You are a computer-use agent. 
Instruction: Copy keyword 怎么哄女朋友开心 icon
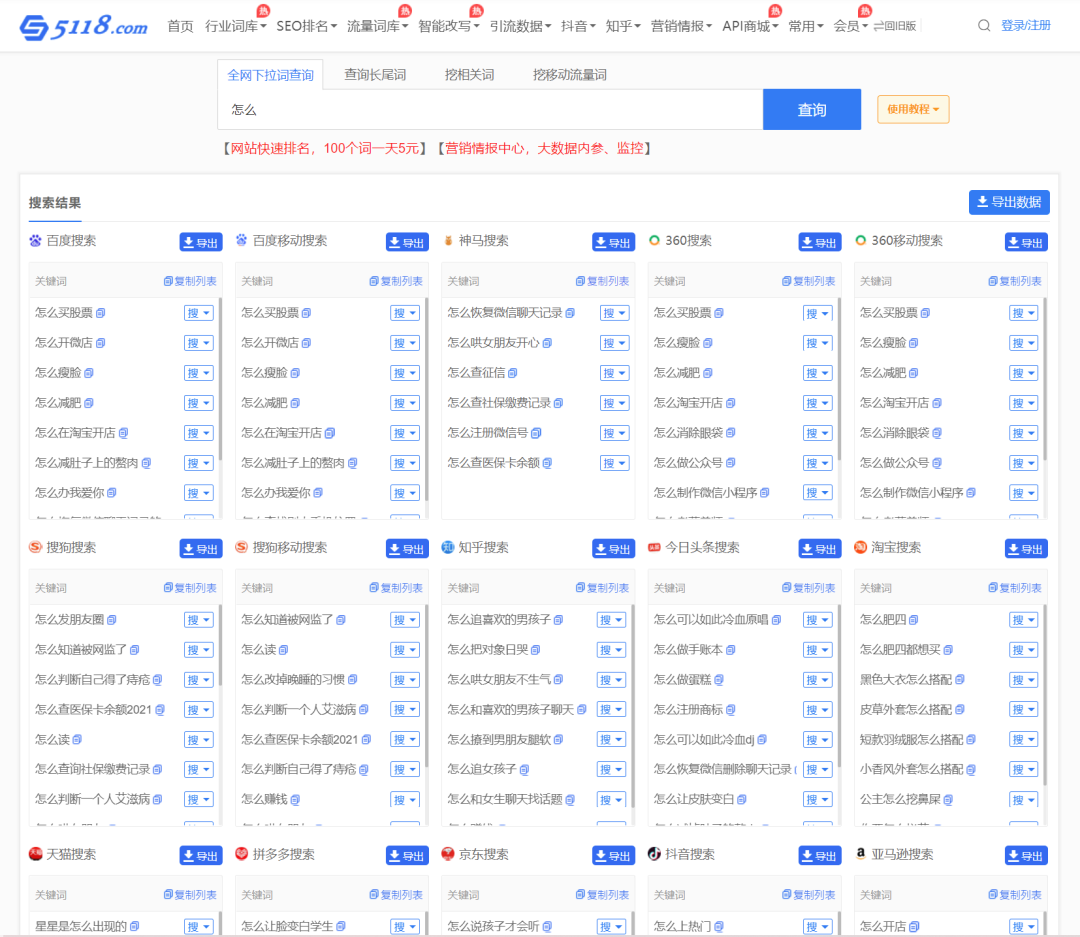547,342
